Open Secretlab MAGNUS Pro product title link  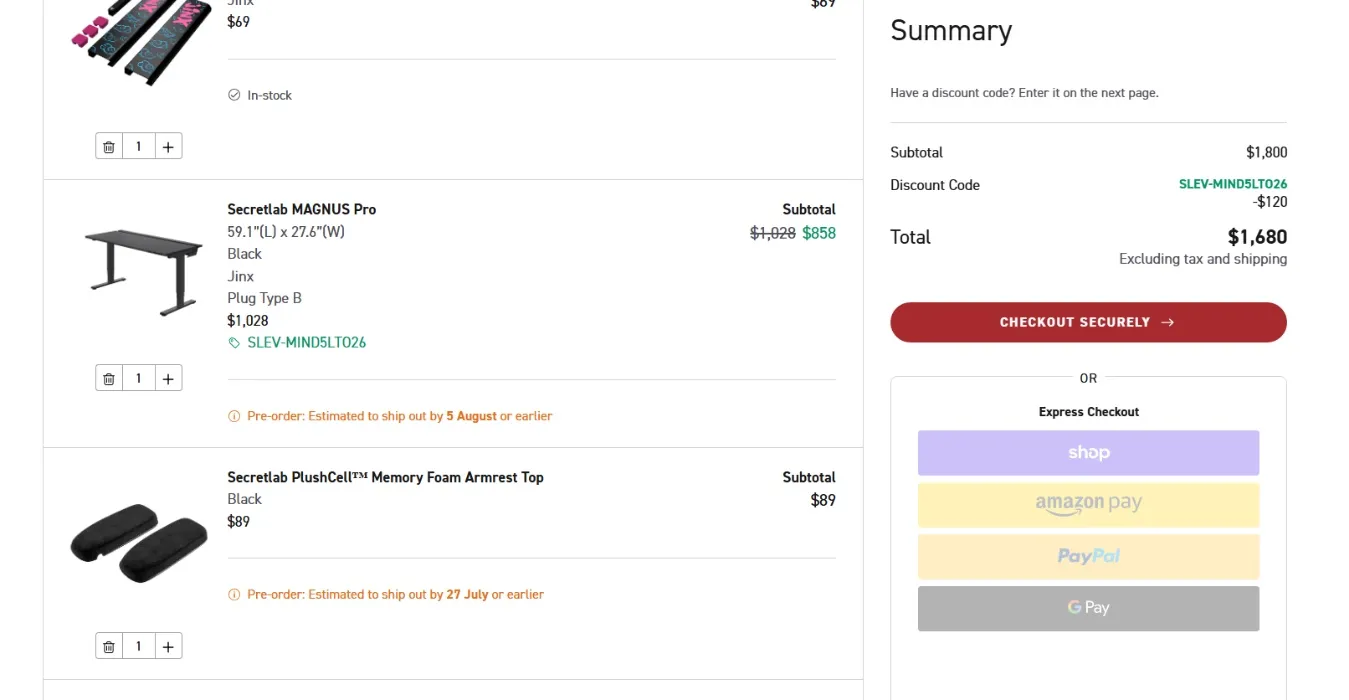coord(301,210)
